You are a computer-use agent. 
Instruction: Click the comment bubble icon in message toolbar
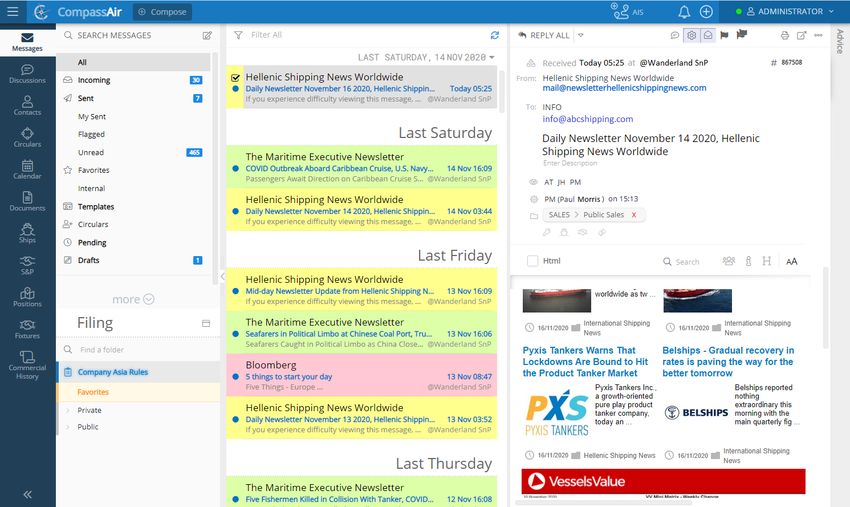click(674, 35)
